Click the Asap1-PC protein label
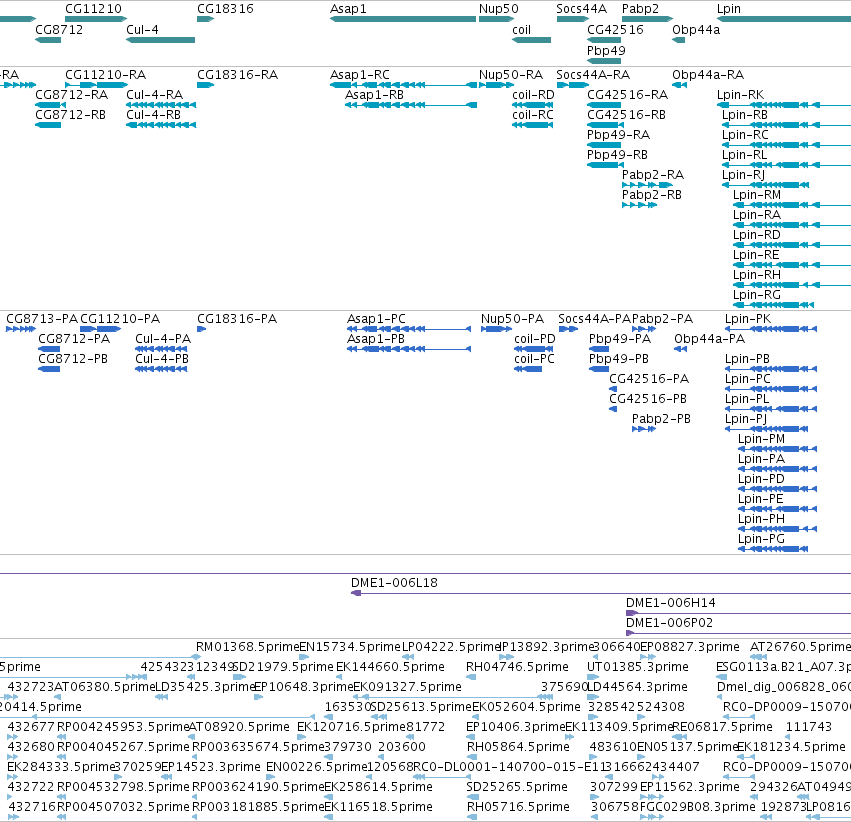851x822 pixels. (376, 318)
